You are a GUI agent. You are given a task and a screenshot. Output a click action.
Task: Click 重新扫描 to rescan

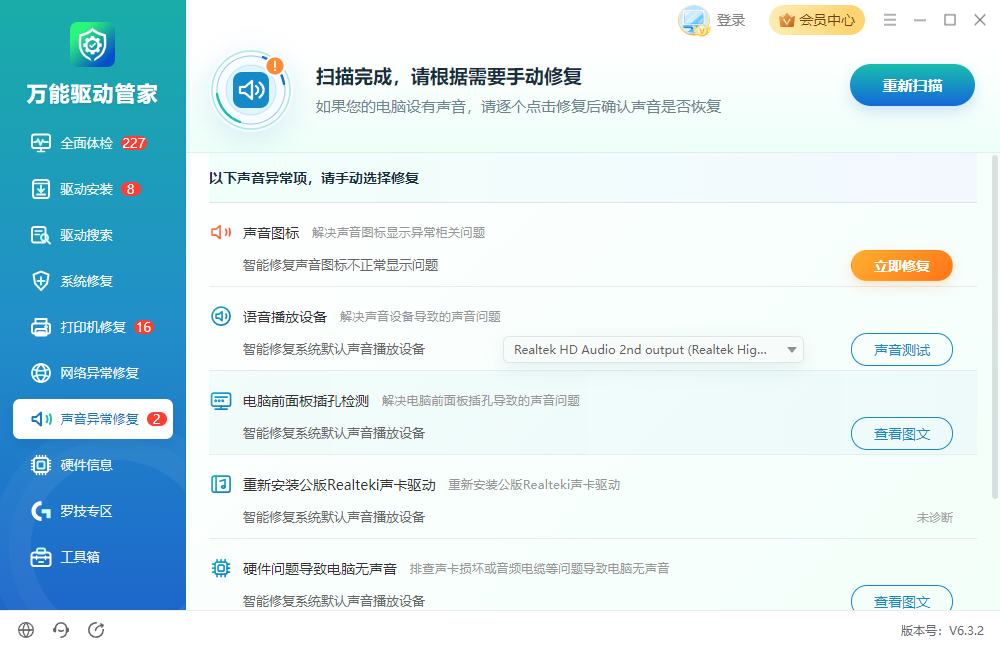912,85
